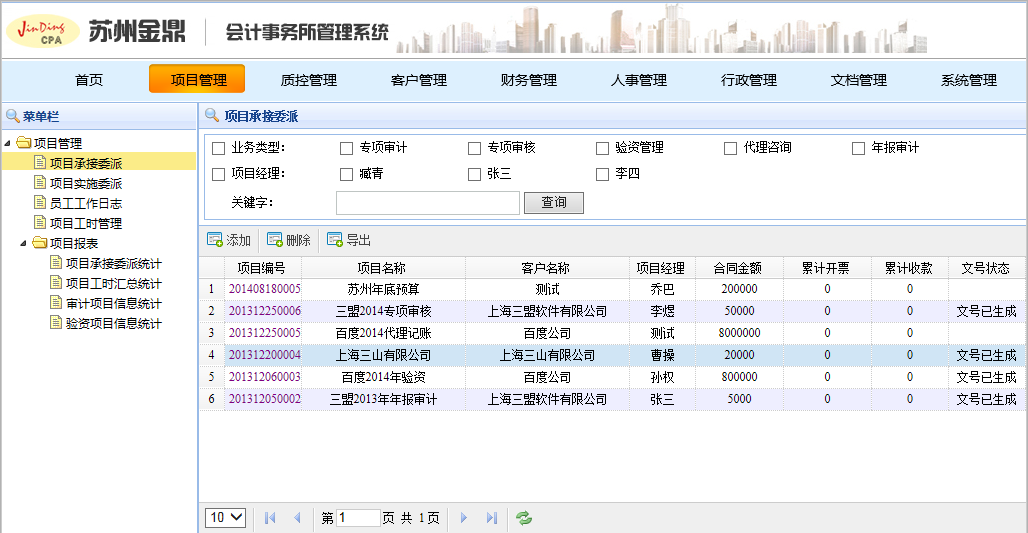Viewport: 1028px width, 533px height.
Task: Click document icon beside 项目承接委派统计
Action: pyautogui.click(x=56, y=262)
